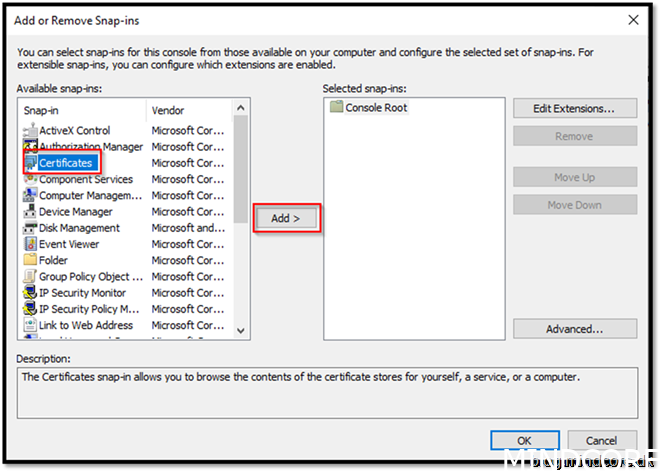Click the Advanced... button

point(574,329)
